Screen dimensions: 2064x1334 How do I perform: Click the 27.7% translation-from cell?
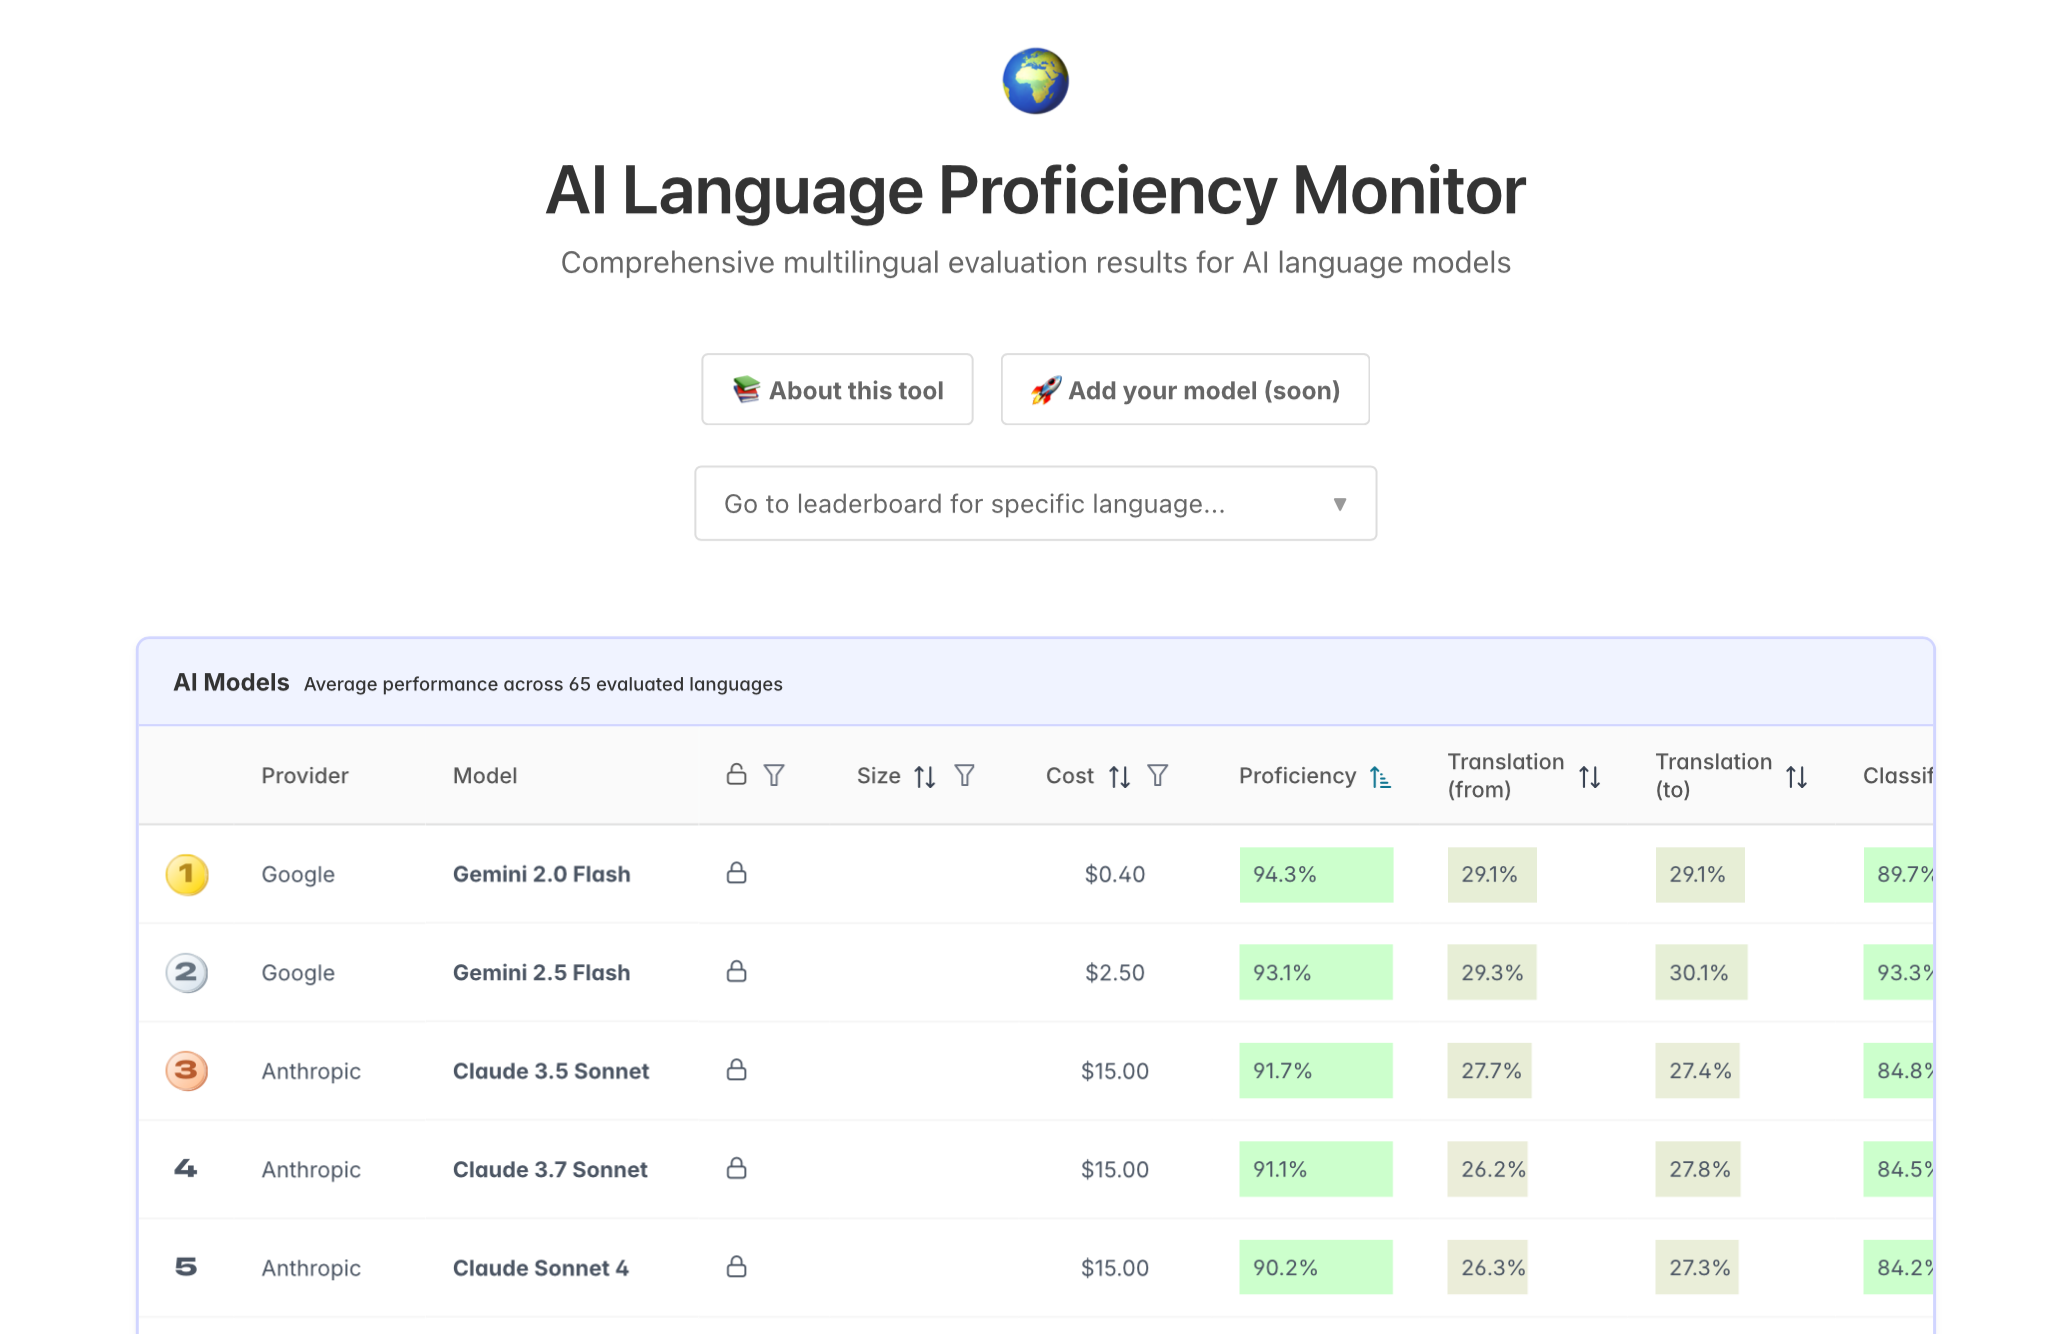pos(1489,1071)
